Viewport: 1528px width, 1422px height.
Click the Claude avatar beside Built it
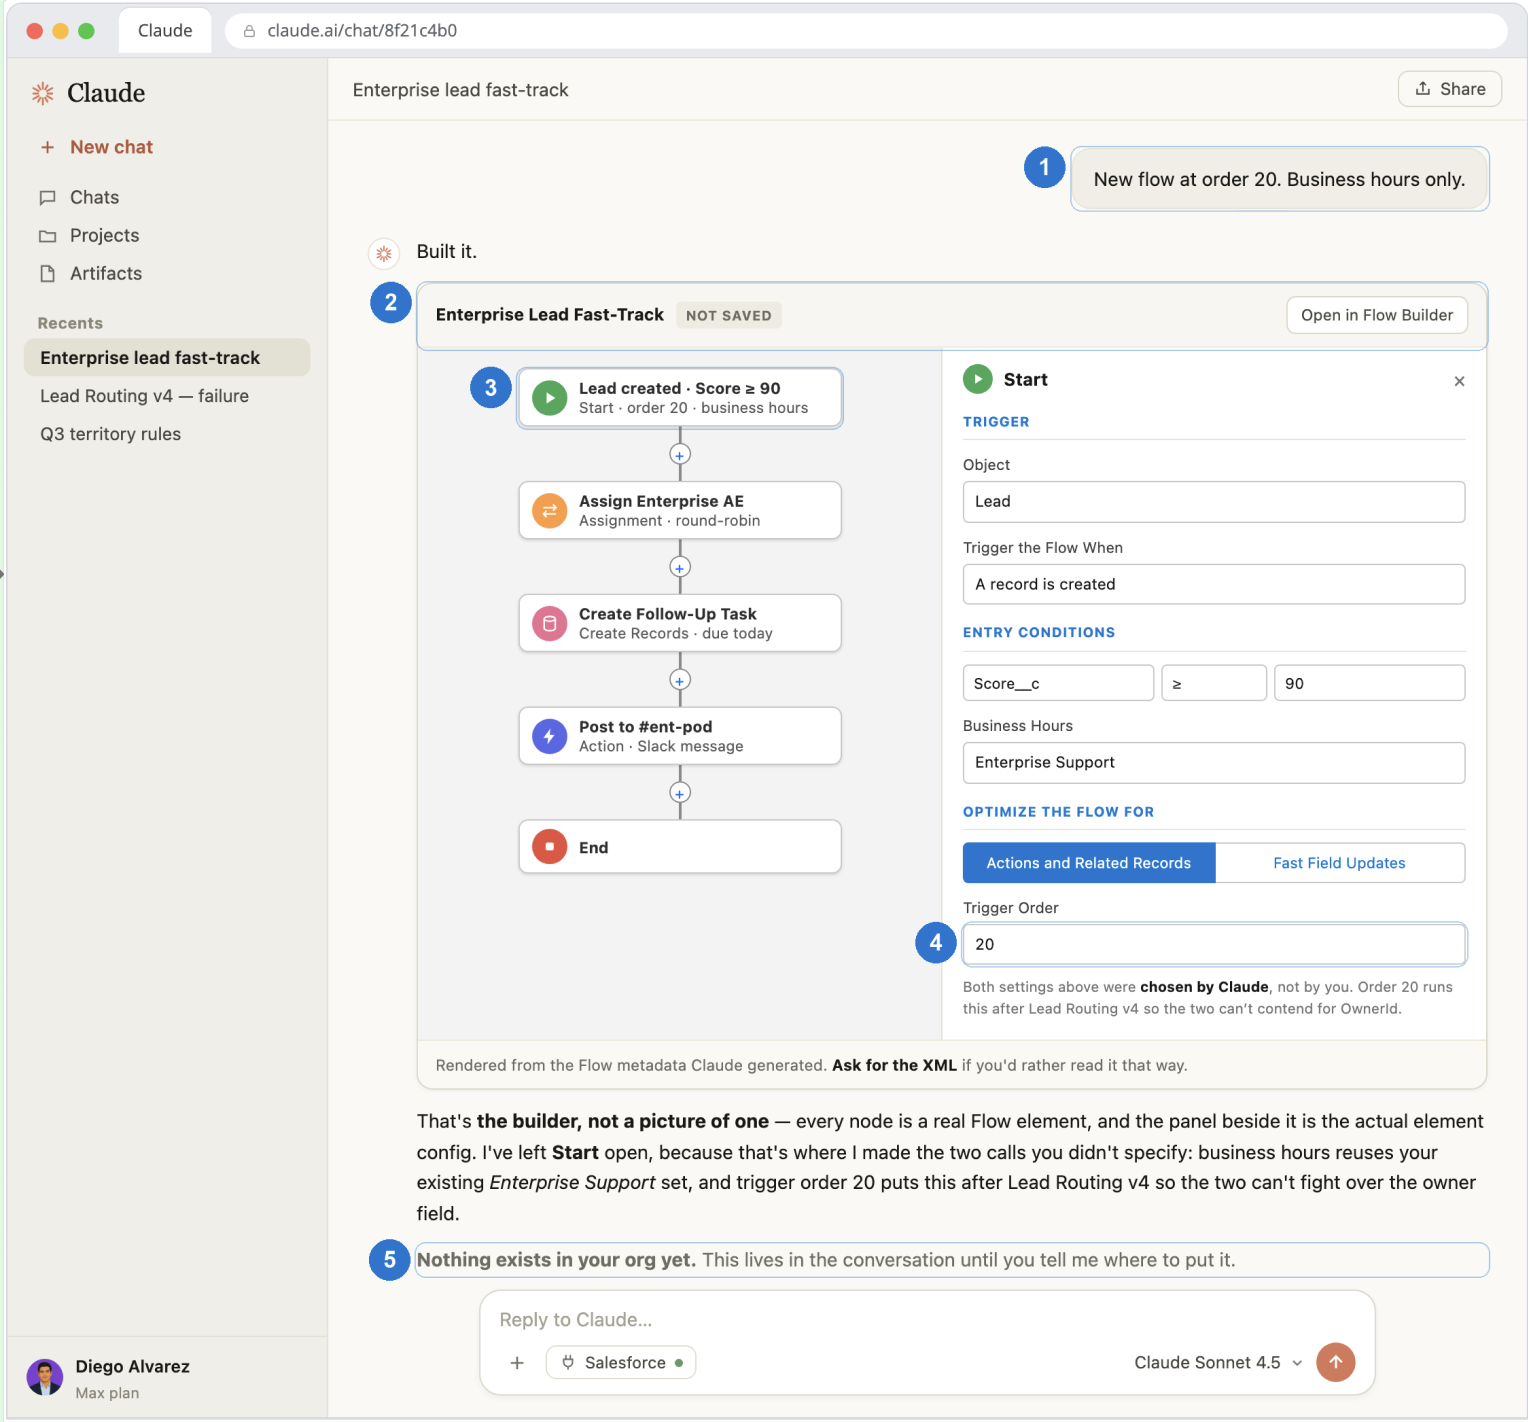pos(384,253)
